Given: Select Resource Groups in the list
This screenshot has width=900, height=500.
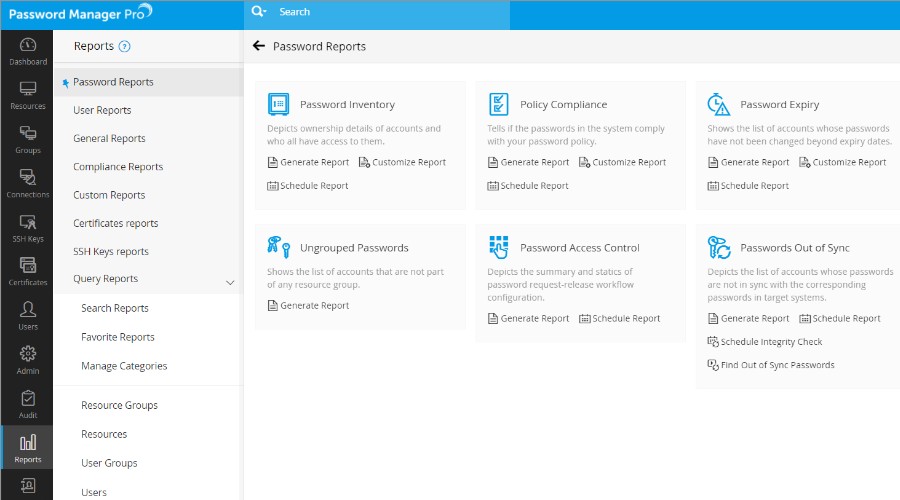Looking at the screenshot, I should pyautogui.click(x=119, y=405).
